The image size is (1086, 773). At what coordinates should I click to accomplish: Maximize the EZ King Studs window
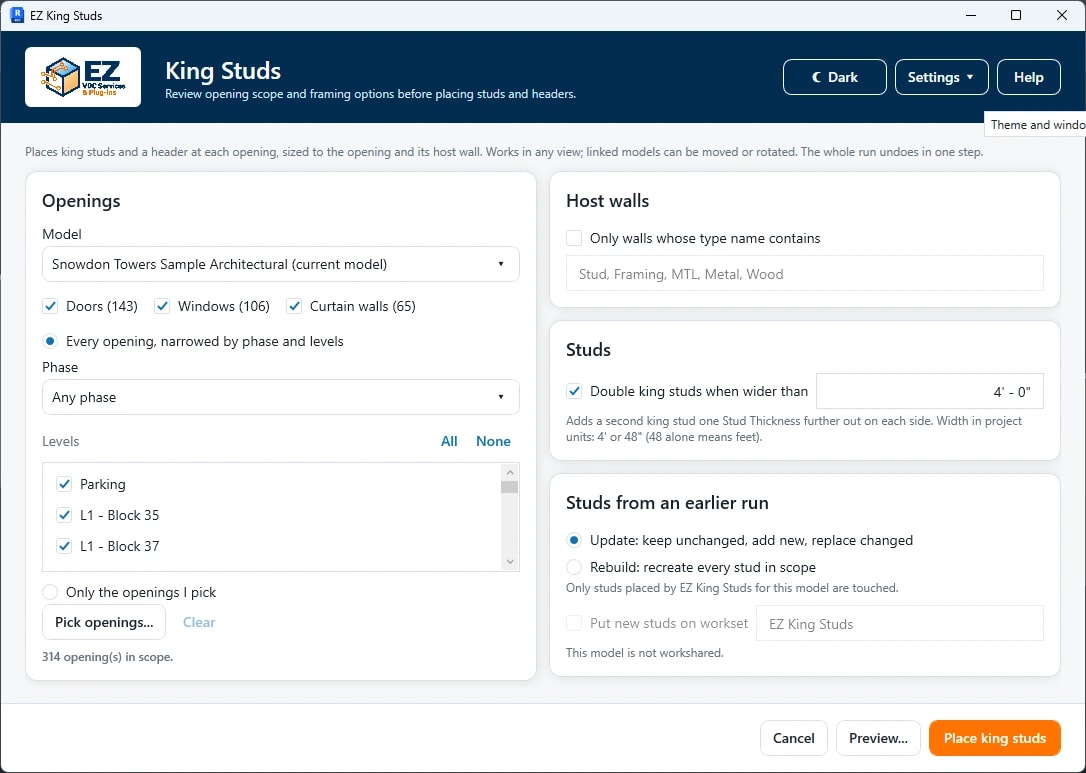point(1015,15)
